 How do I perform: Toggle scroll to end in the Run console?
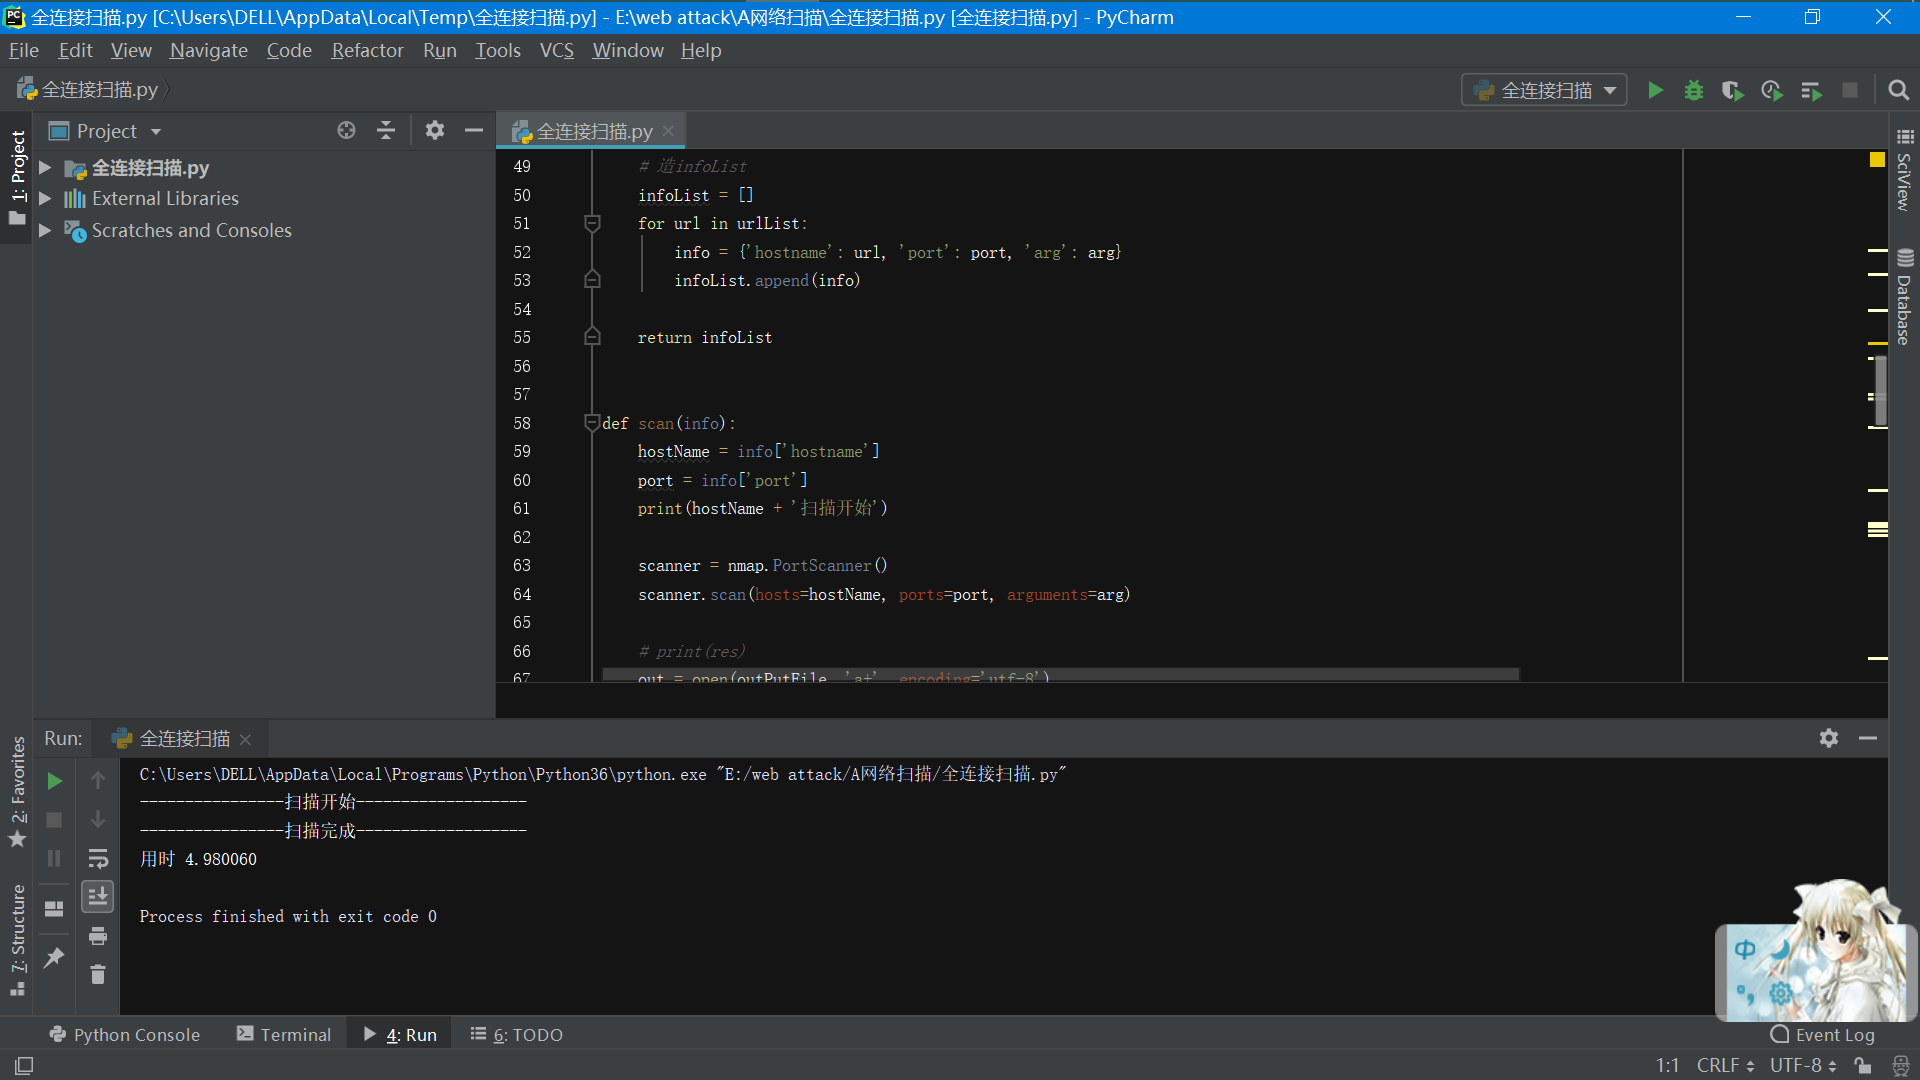click(97, 897)
